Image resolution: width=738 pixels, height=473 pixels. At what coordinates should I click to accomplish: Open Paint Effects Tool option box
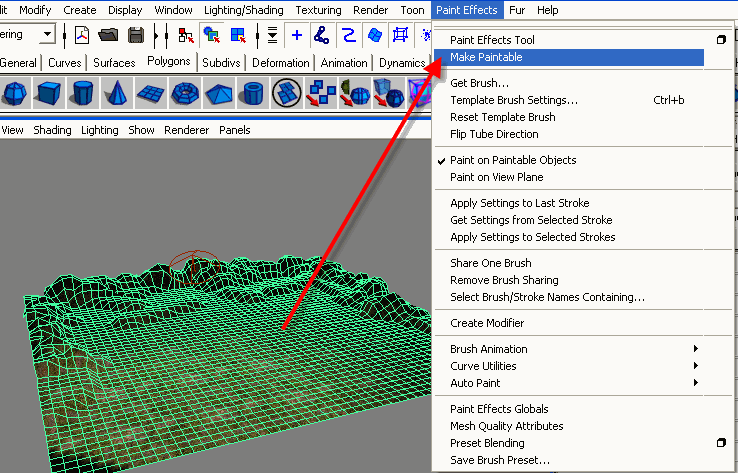[721, 40]
